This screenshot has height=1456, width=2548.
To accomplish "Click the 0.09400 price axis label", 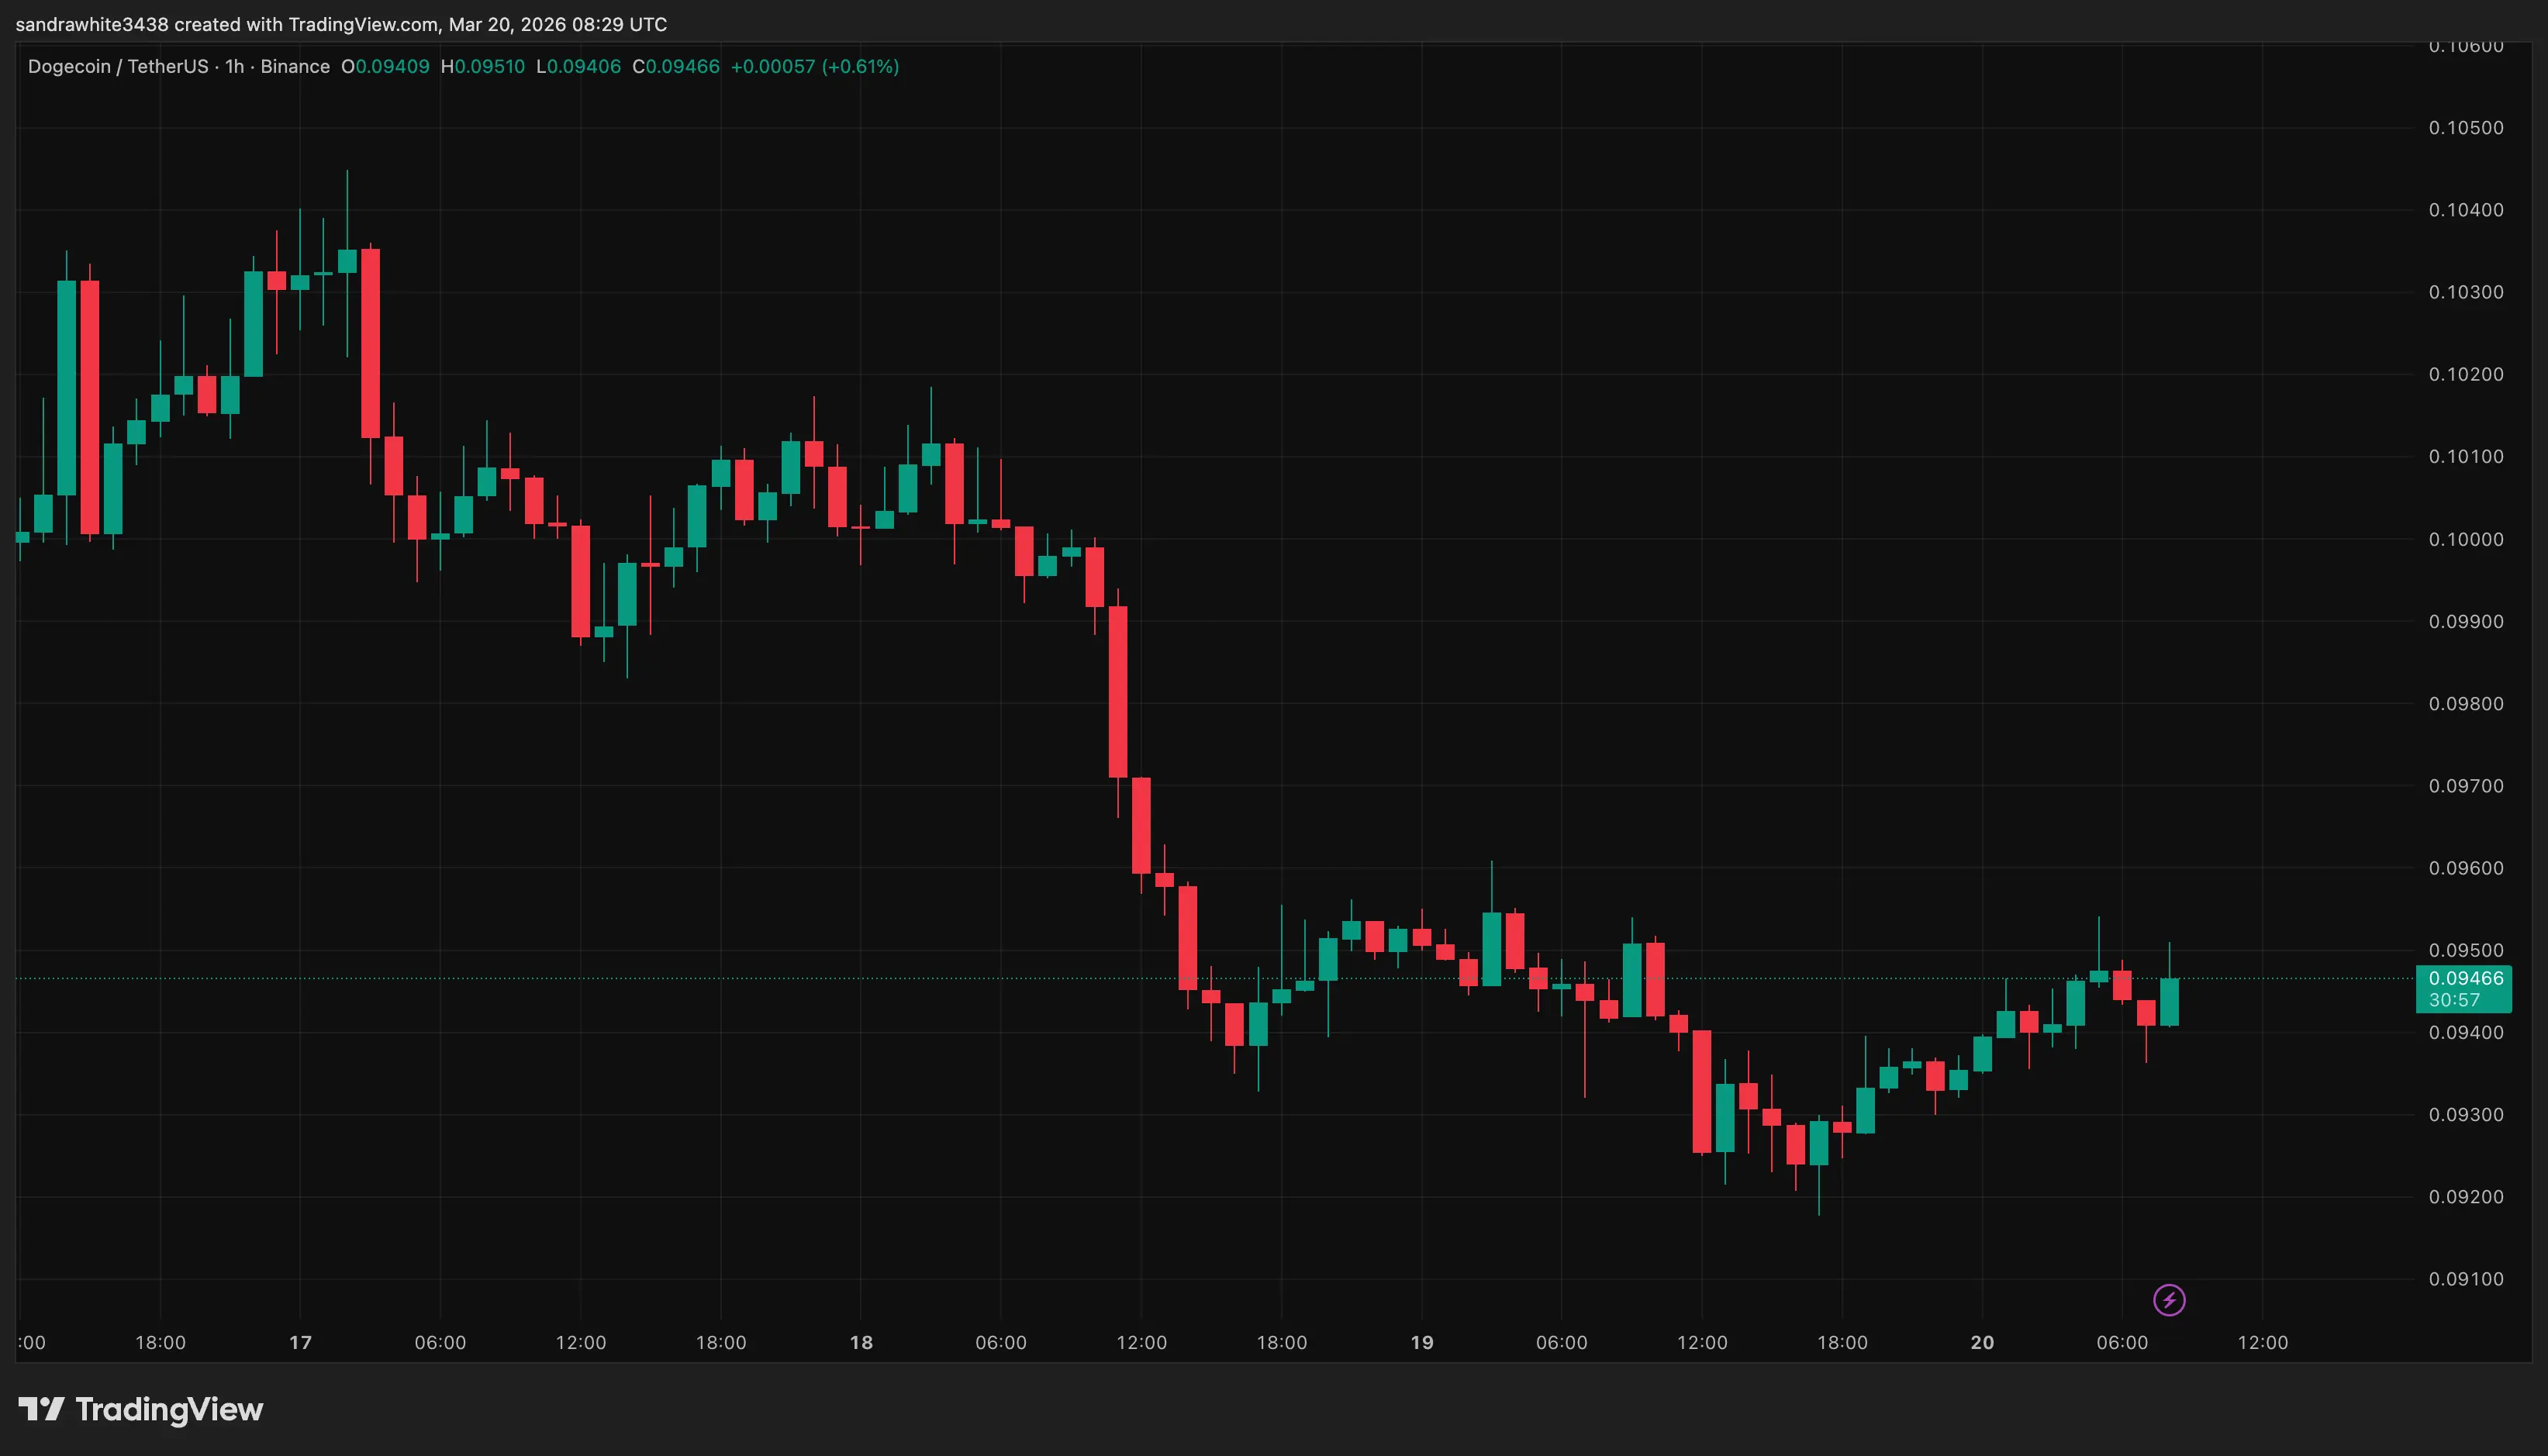I will 2466,1032.
